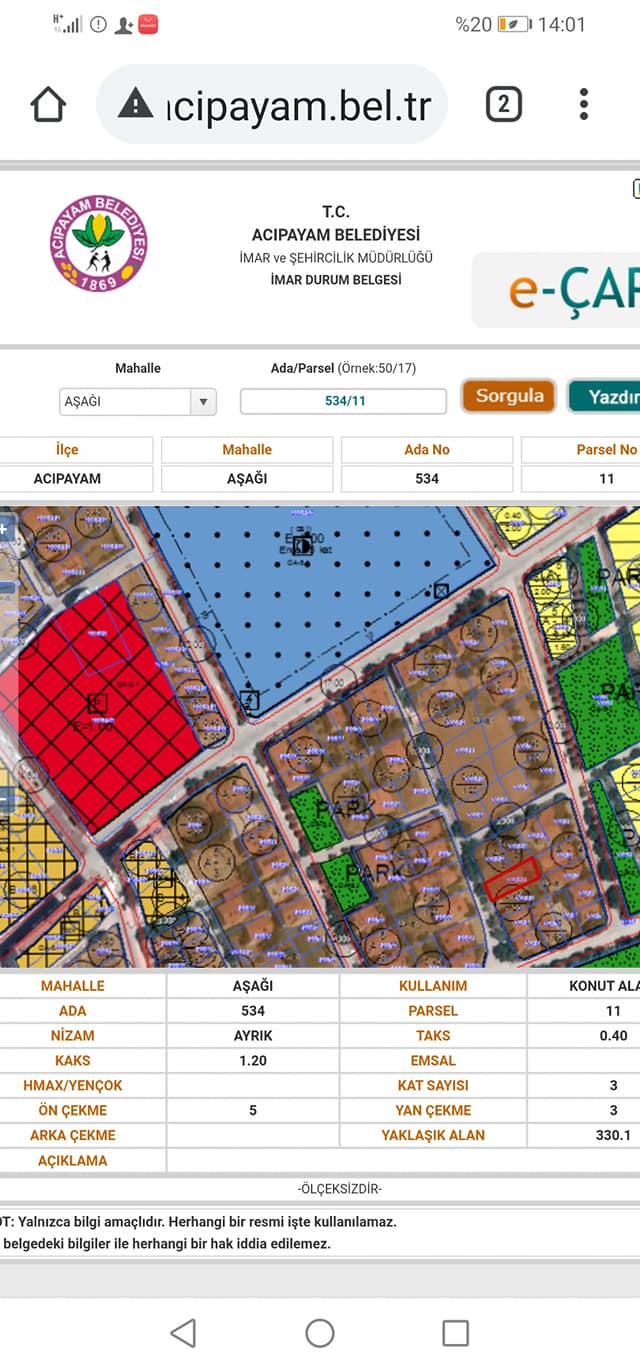The height and width of the screenshot is (1370, 640).
Task: Tap the site security warning triangle
Action: click(x=135, y=103)
